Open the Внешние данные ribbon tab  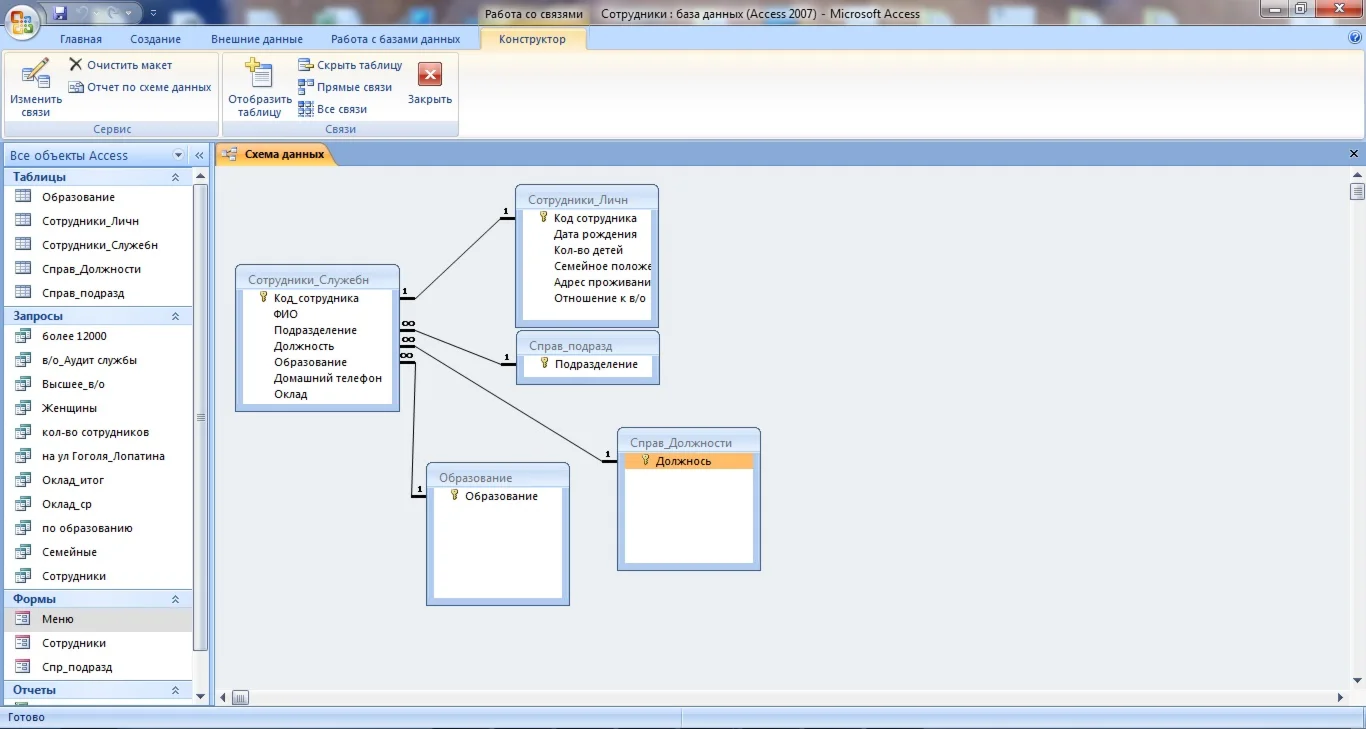point(256,39)
